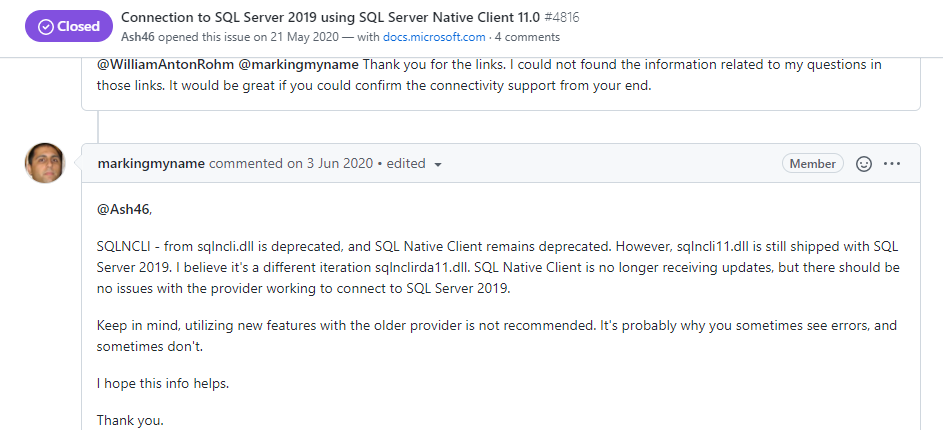Click the markingmyname username in comment header
Image resolution: width=943 pixels, height=430 pixels.
pos(151,164)
